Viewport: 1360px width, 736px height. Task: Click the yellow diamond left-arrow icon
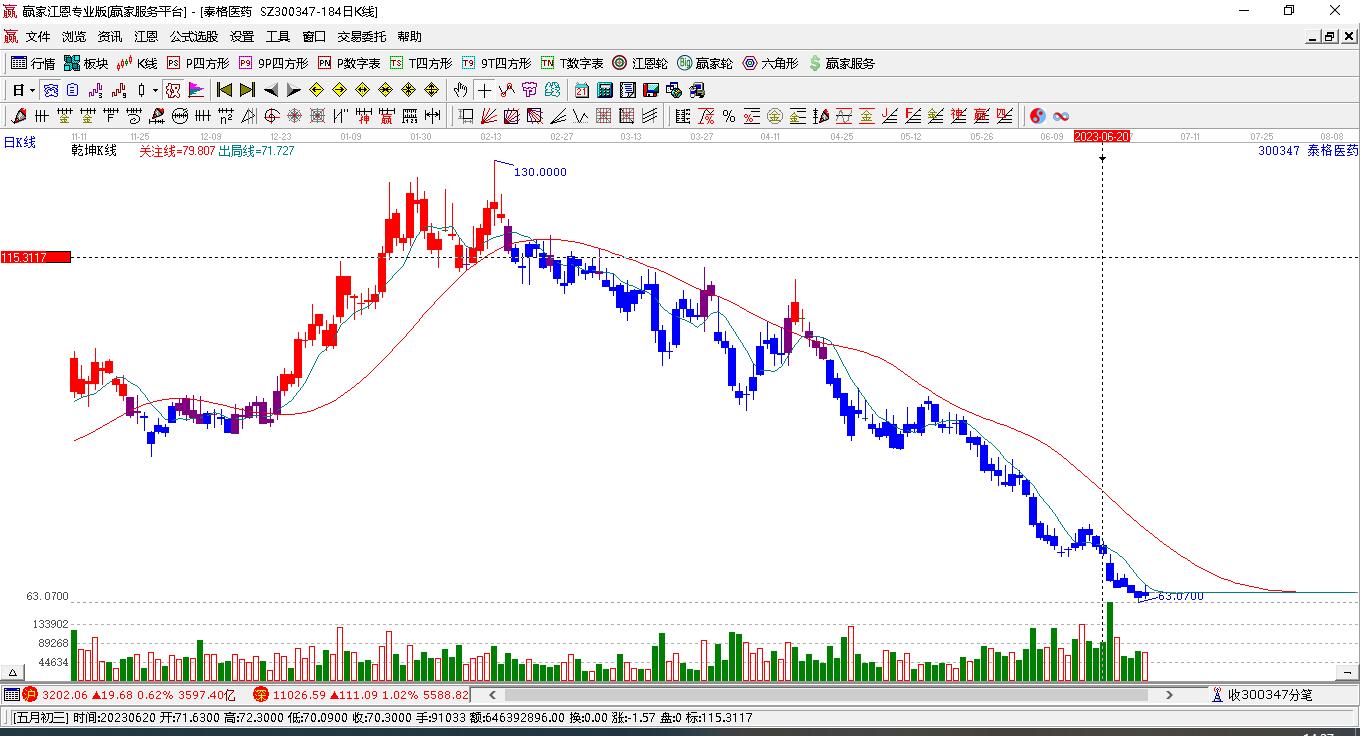tap(316, 90)
